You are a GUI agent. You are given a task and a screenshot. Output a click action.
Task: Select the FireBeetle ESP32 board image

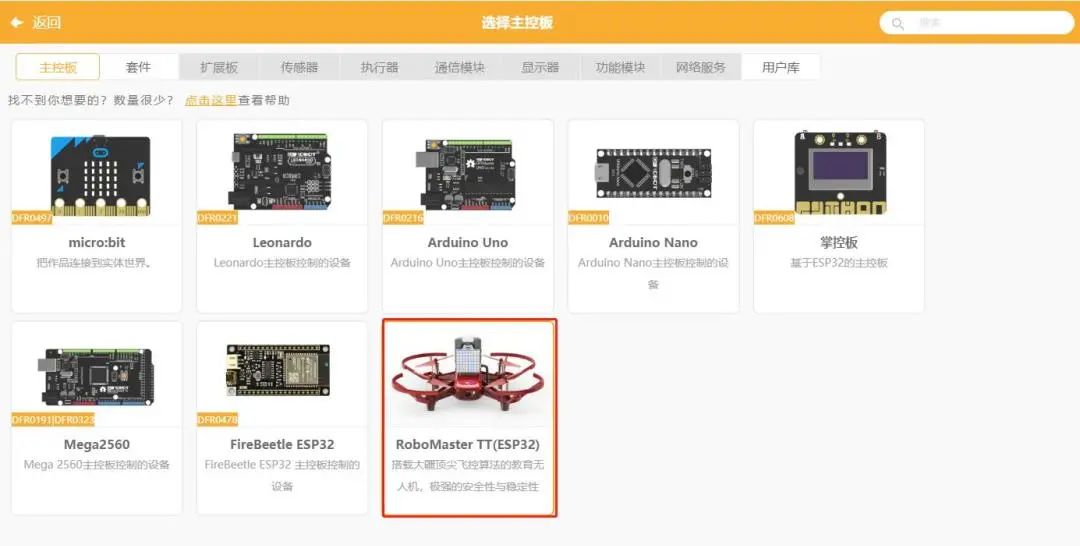(278, 370)
